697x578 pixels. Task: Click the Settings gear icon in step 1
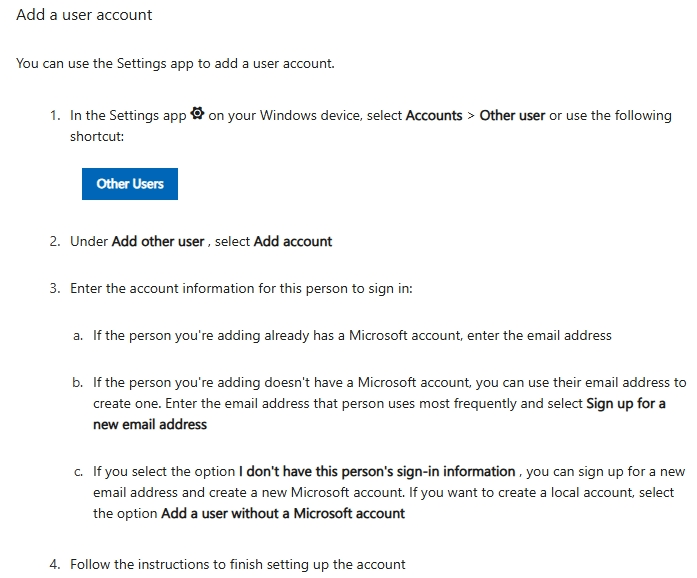197,115
